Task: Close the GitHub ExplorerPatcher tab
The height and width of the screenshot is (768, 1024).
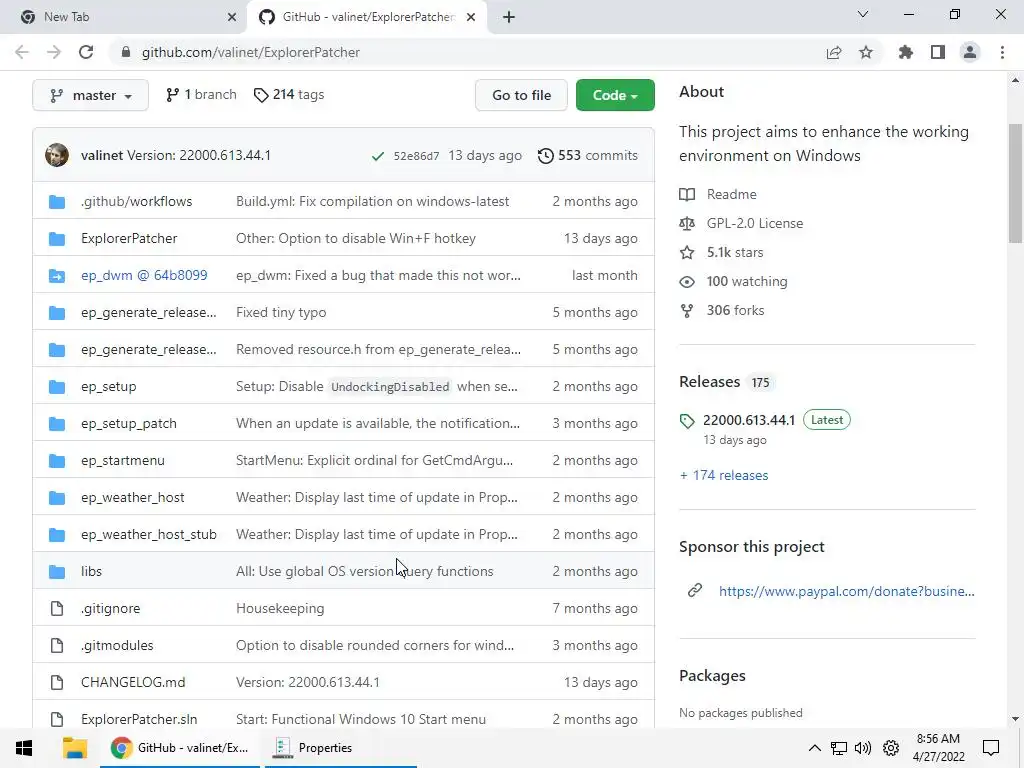Action: pos(471,17)
